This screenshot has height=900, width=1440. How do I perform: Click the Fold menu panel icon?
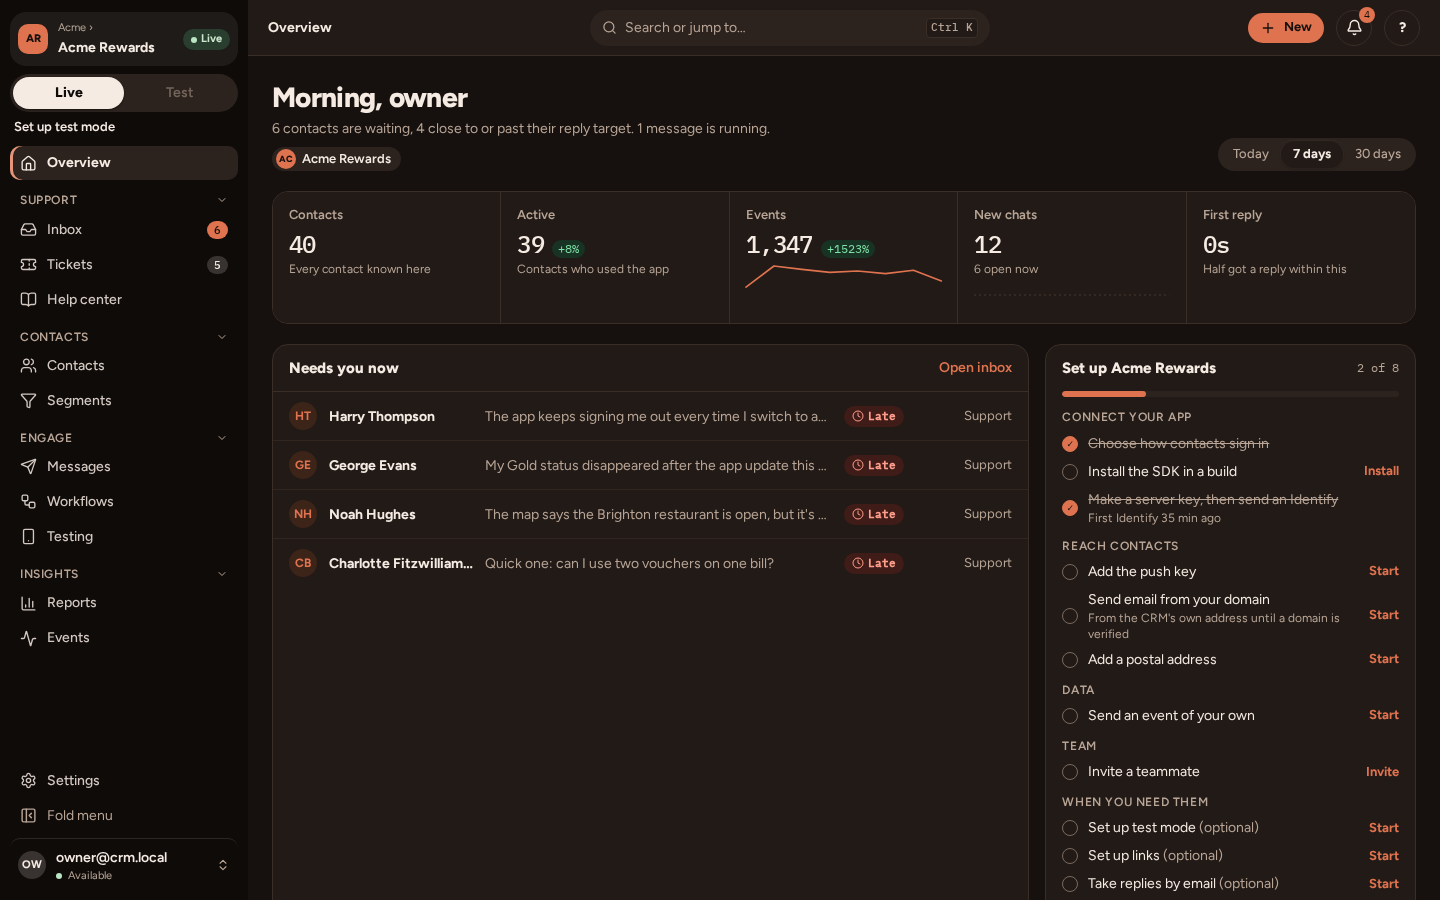[29, 816]
